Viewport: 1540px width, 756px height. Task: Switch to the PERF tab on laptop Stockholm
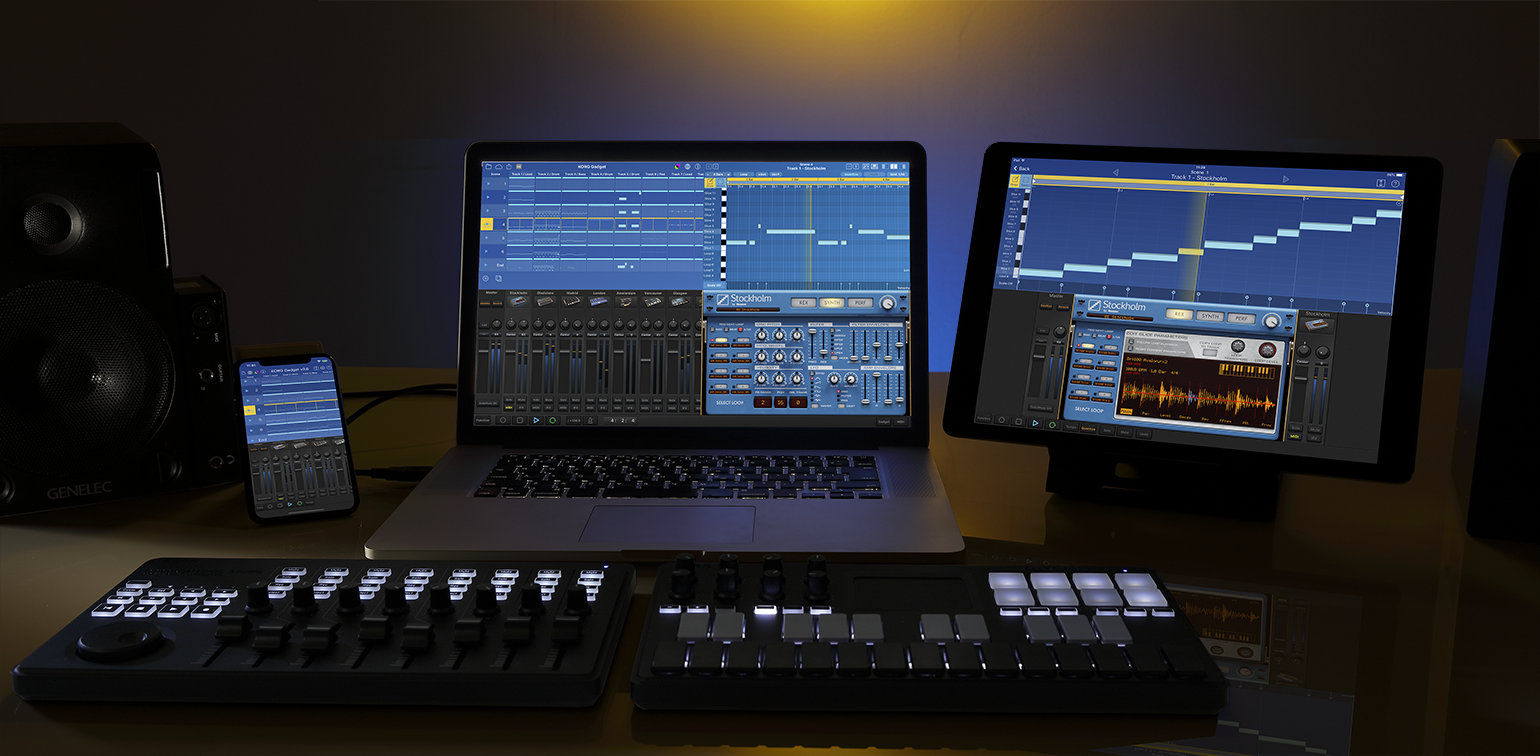[x=860, y=303]
